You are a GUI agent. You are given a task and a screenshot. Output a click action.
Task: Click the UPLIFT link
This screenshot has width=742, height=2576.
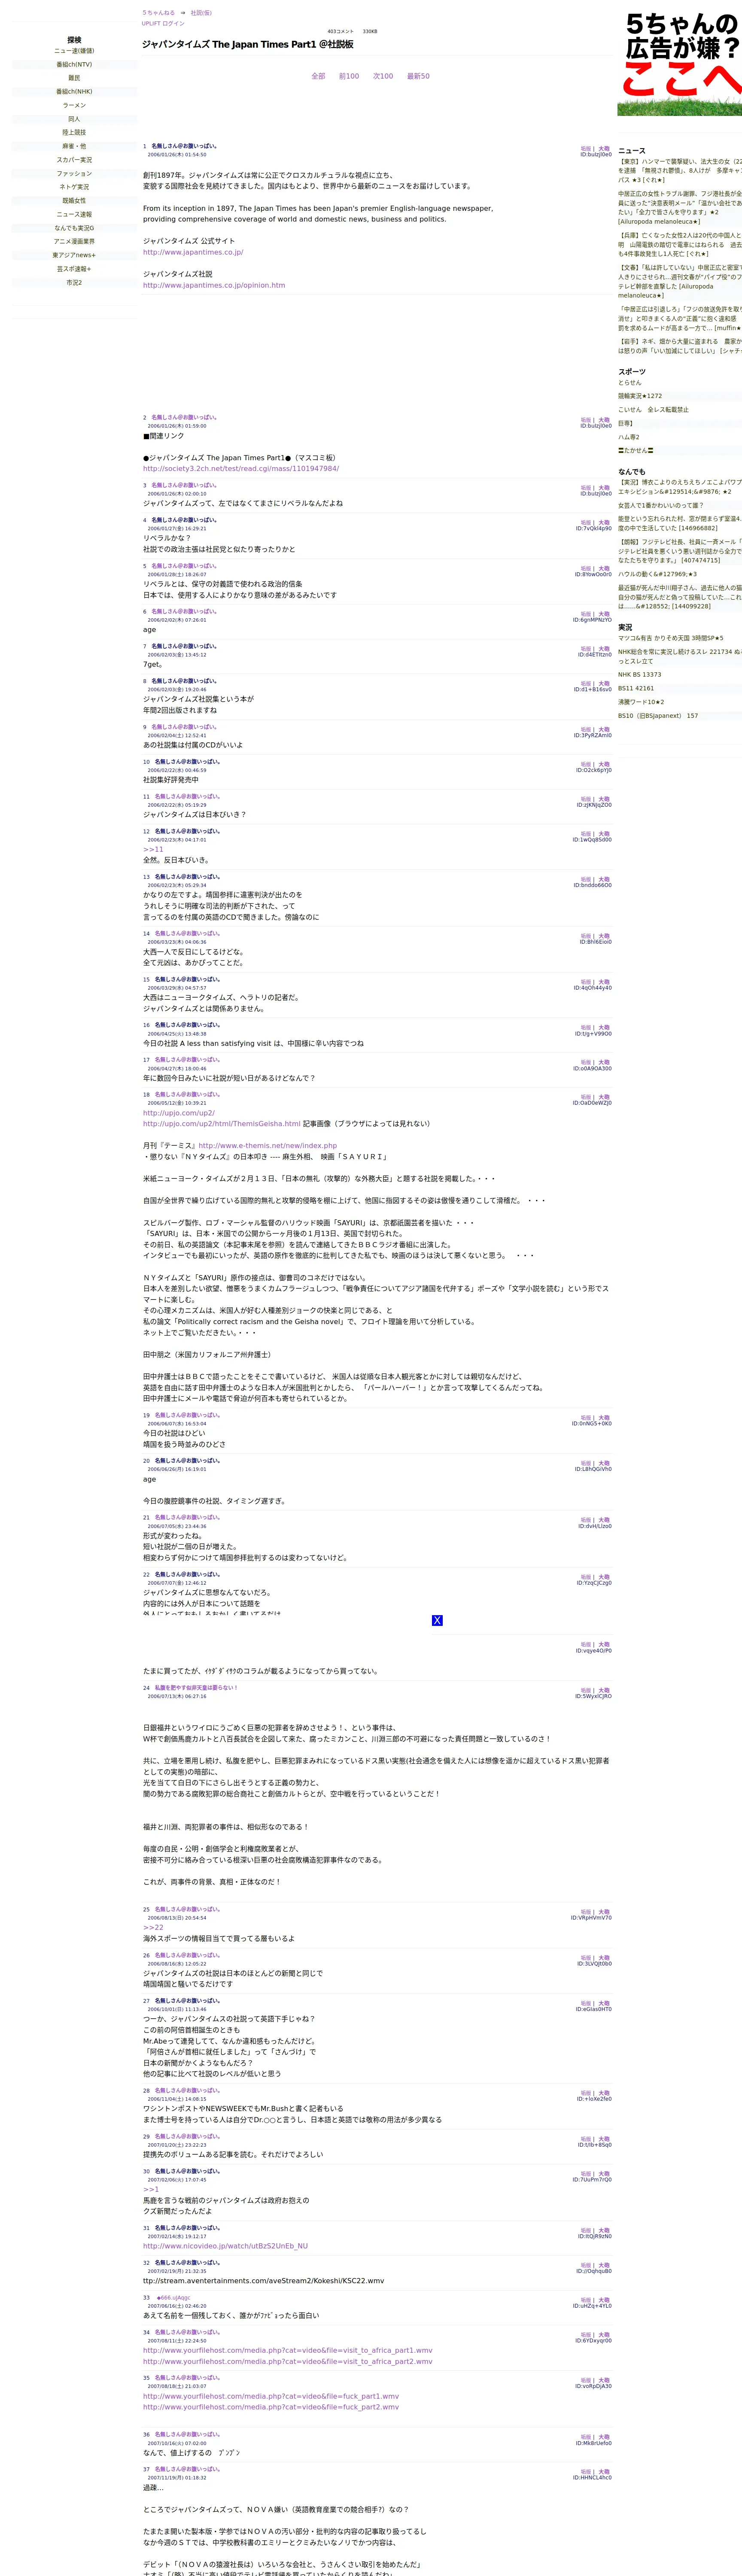(150, 23)
